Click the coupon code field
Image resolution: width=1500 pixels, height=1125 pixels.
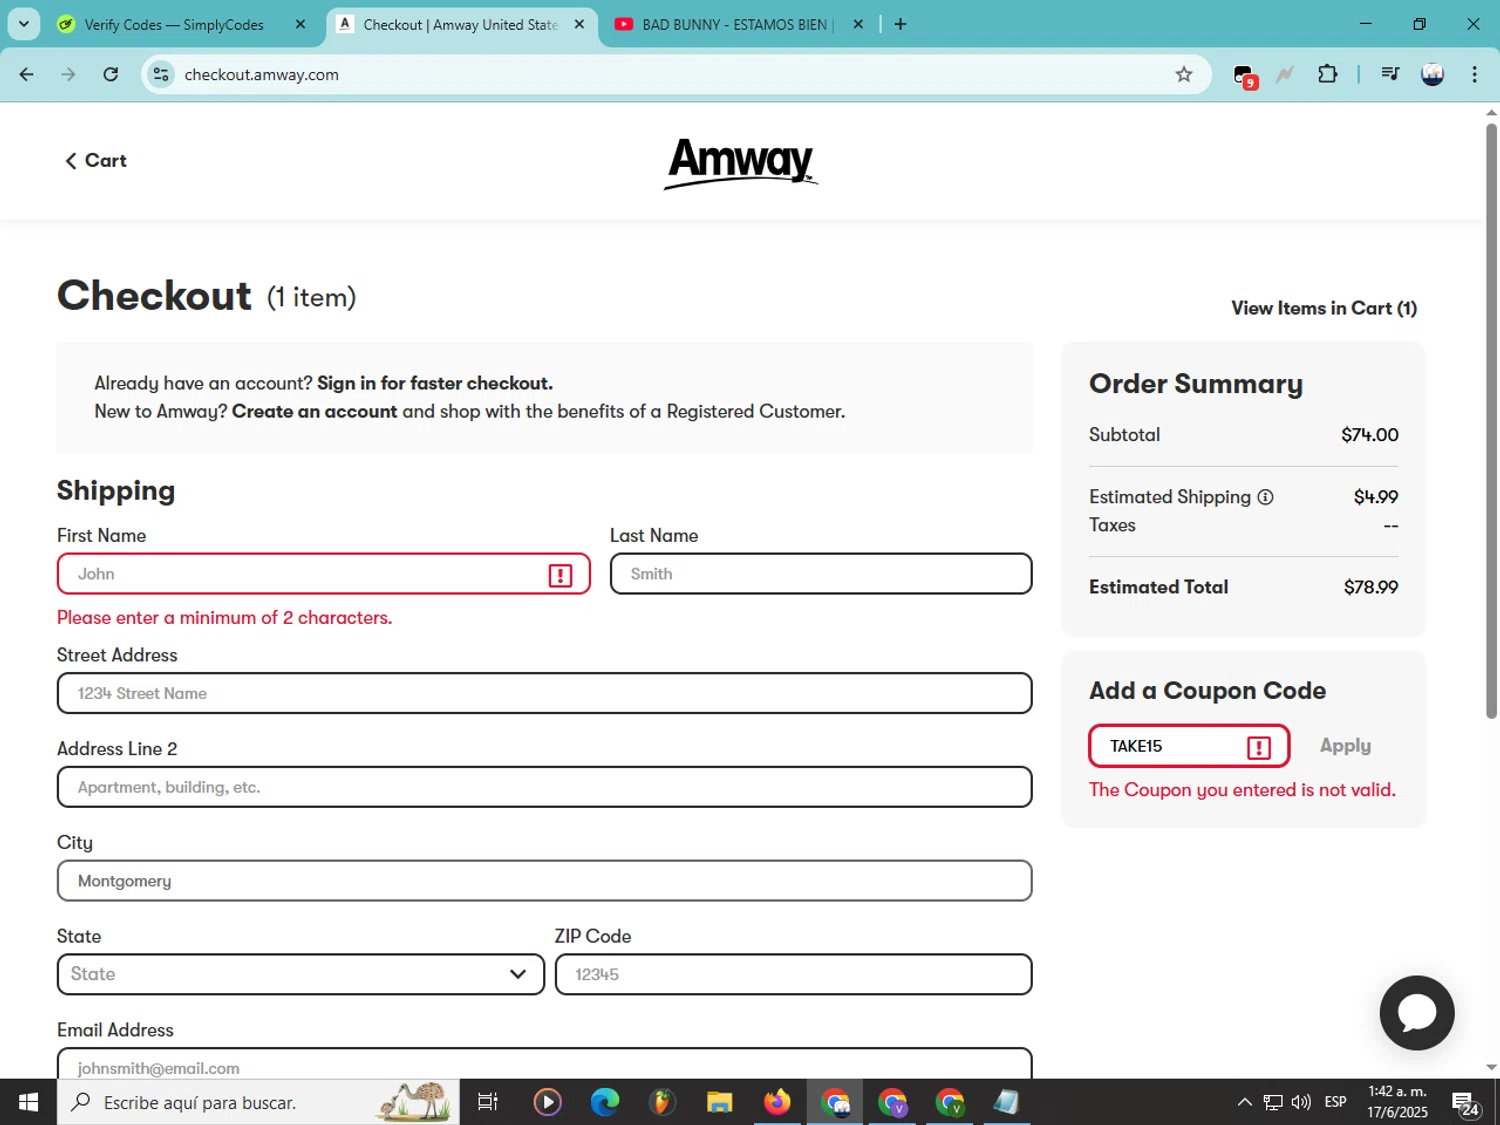tap(1189, 746)
